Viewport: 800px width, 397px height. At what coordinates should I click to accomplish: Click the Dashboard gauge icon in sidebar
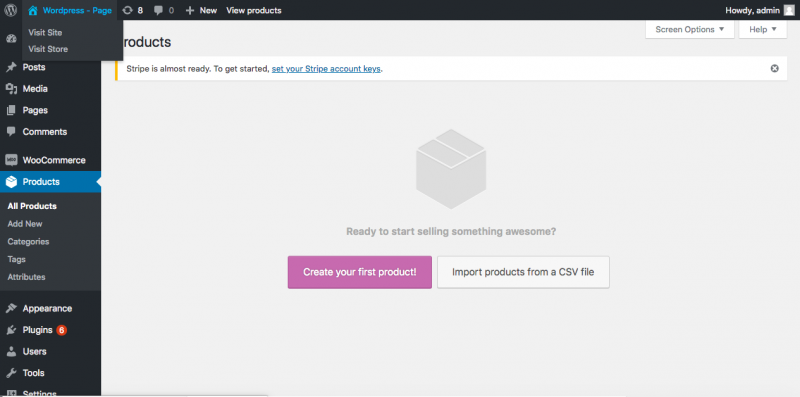point(11,39)
